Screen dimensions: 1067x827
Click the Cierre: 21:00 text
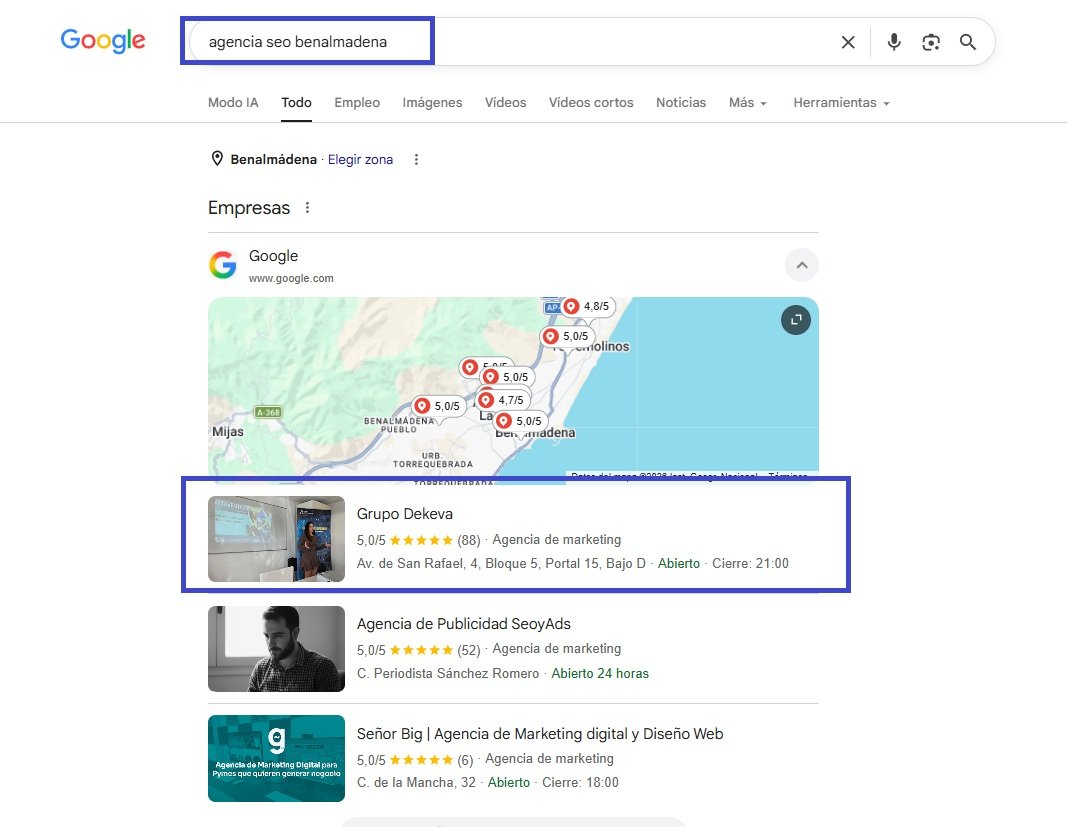pos(751,564)
